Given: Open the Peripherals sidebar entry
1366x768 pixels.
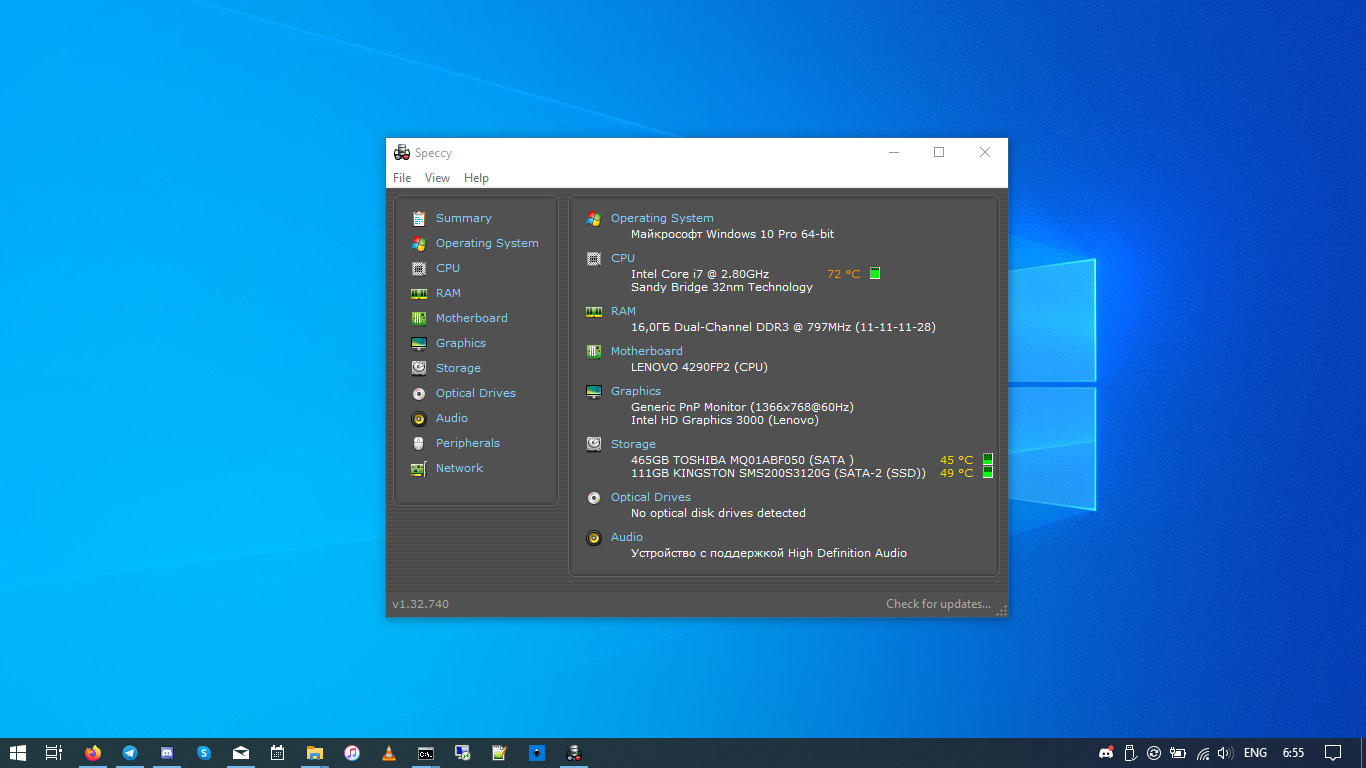Looking at the screenshot, I should pyautogui.click(x=467, y=443).
